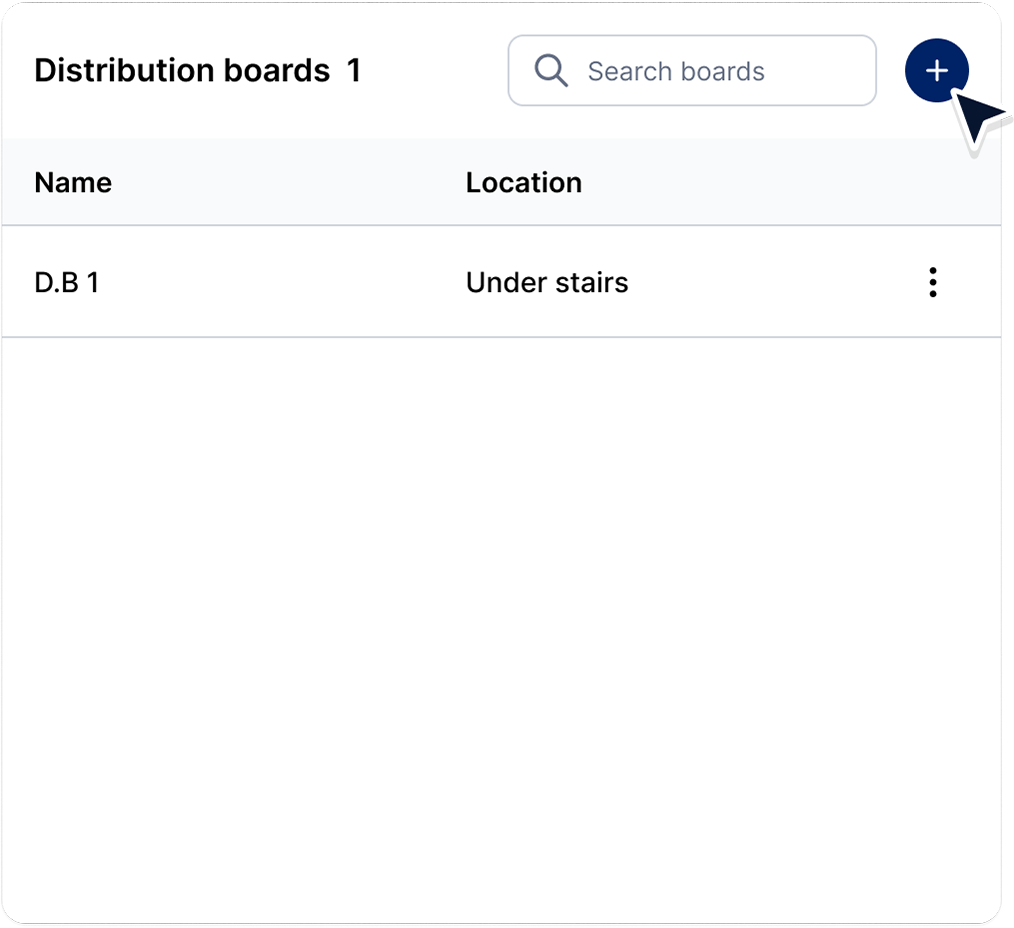Click the Location column header
Image resolution: width=1014 pixels, height=928 pixels.
click(524, 182)
